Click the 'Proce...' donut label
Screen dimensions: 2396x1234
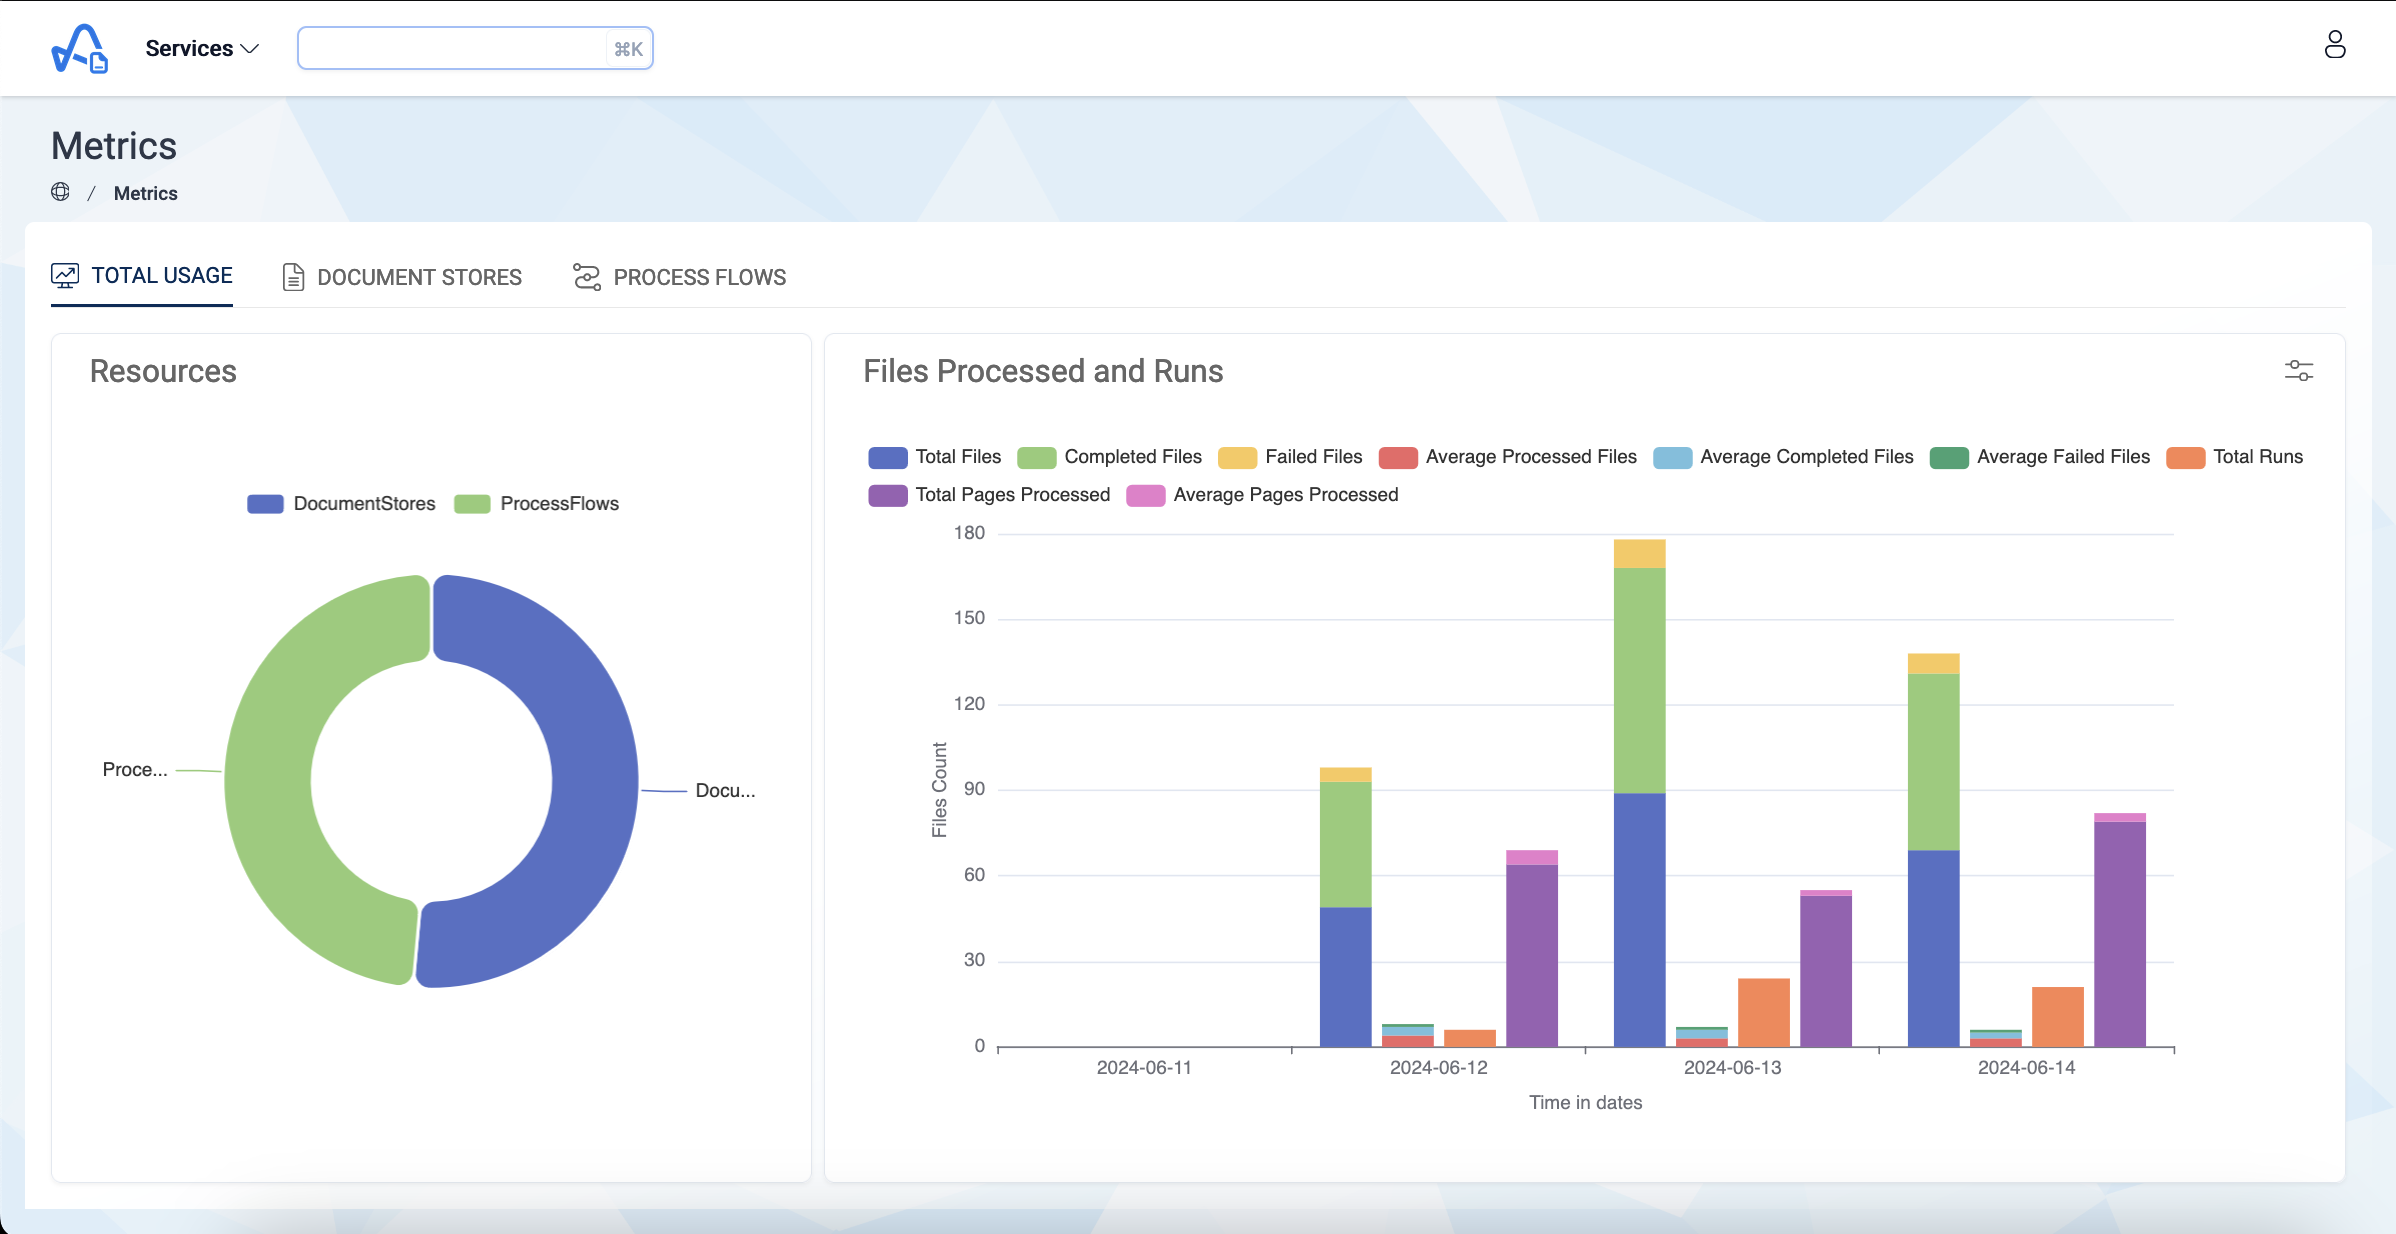135,770
